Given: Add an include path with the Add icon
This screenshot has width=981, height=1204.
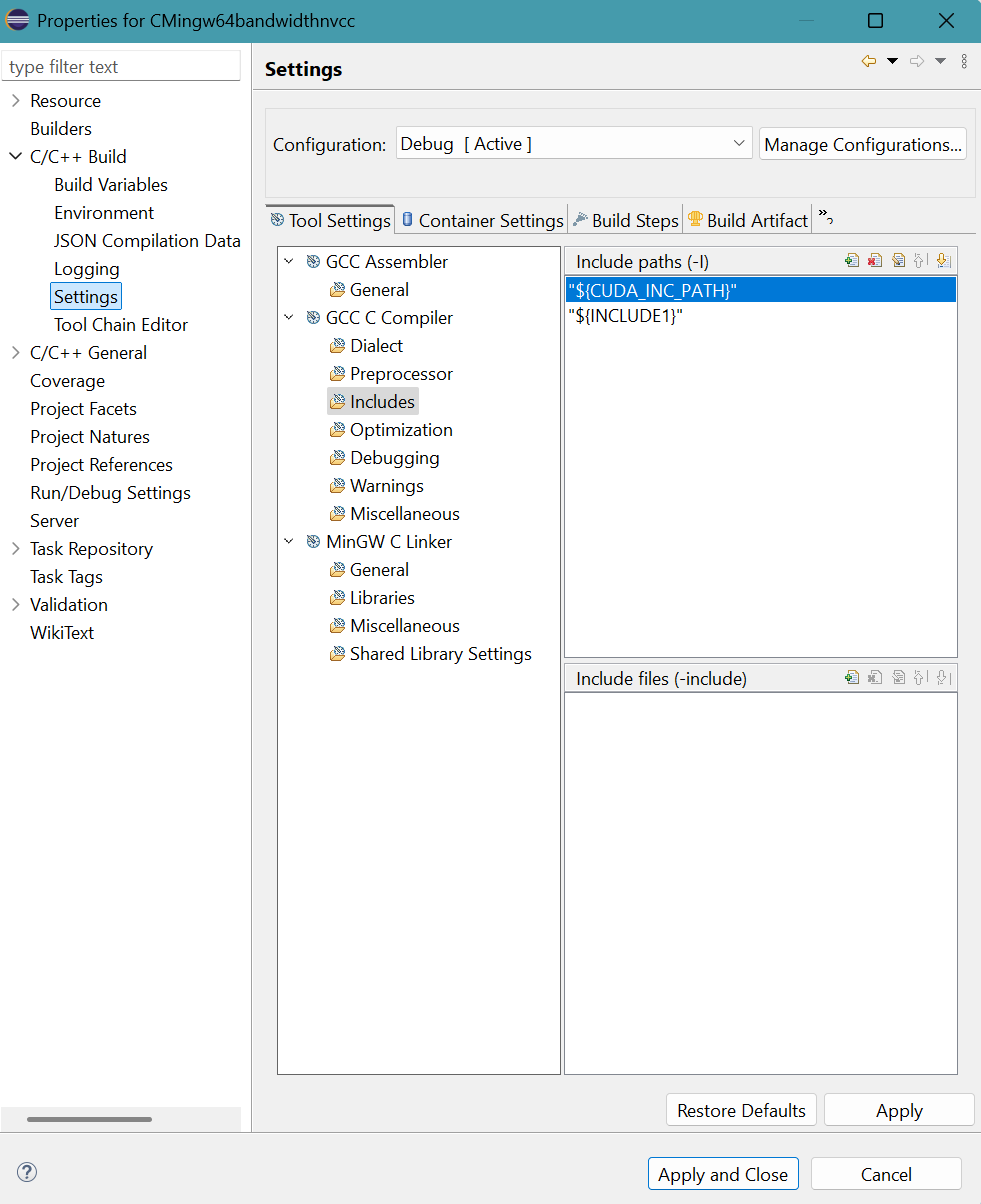Looking at the screenshot, I should click(x=852, y=261).
